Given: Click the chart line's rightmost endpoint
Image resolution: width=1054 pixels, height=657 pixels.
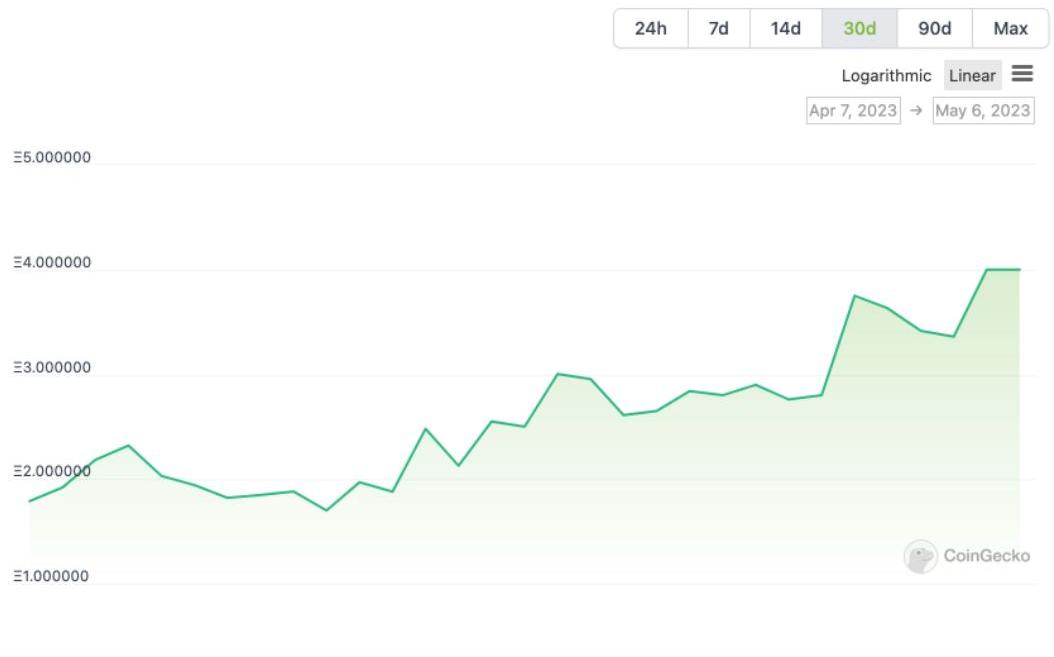Looking at the screenshot, I should 1019,269.
